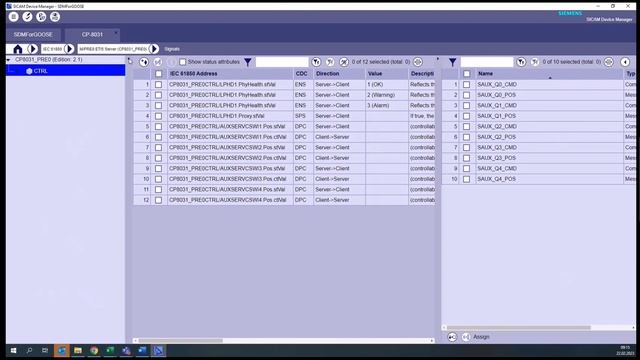Check the row 4 LPHD1 Proxy checkbox
This screenshot has width=640, height=360.
click(x=158, y=116)
